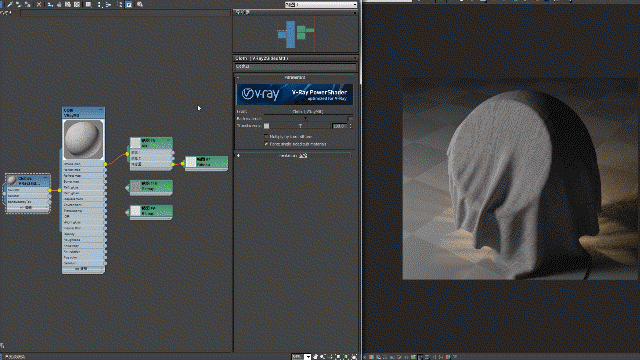Click the Back material slot button
The height and width of the screenshot is (360, 640).
coord(305,119)
